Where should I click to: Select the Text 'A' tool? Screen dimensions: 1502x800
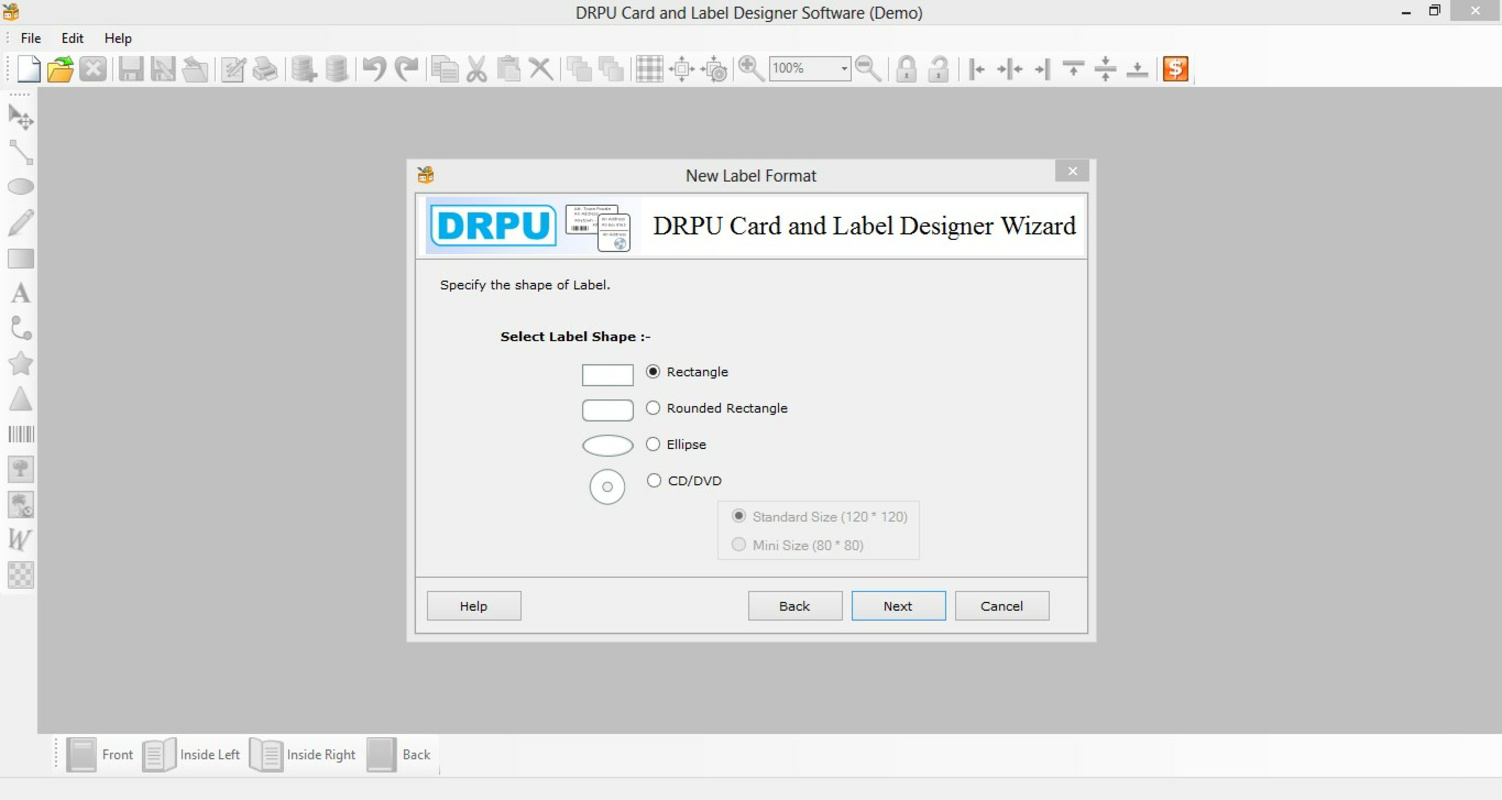click(x=21, y=294)
